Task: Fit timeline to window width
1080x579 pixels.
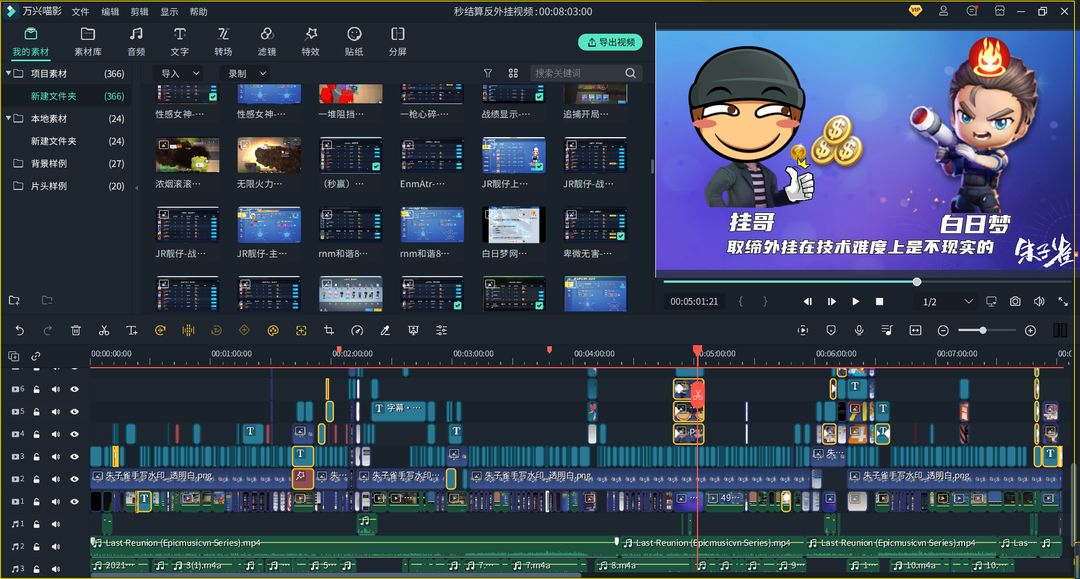Action: [x=915, y=330]
